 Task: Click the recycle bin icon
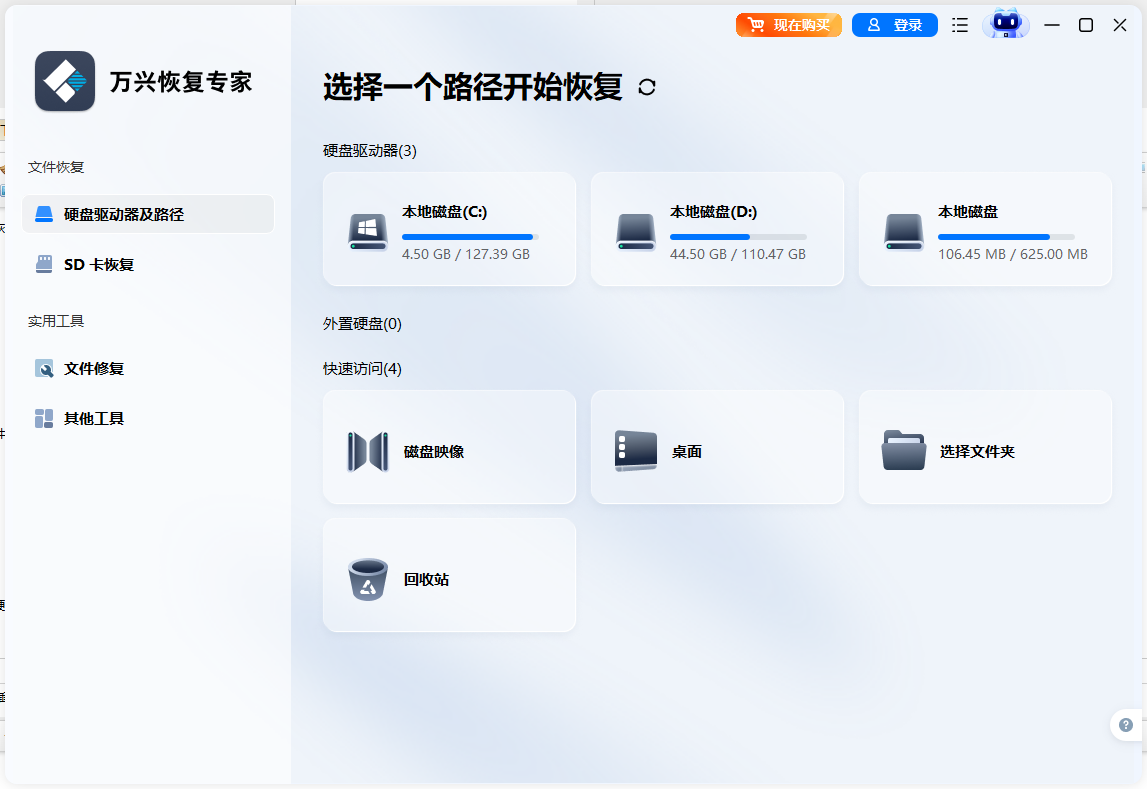(x=368, y=579)
